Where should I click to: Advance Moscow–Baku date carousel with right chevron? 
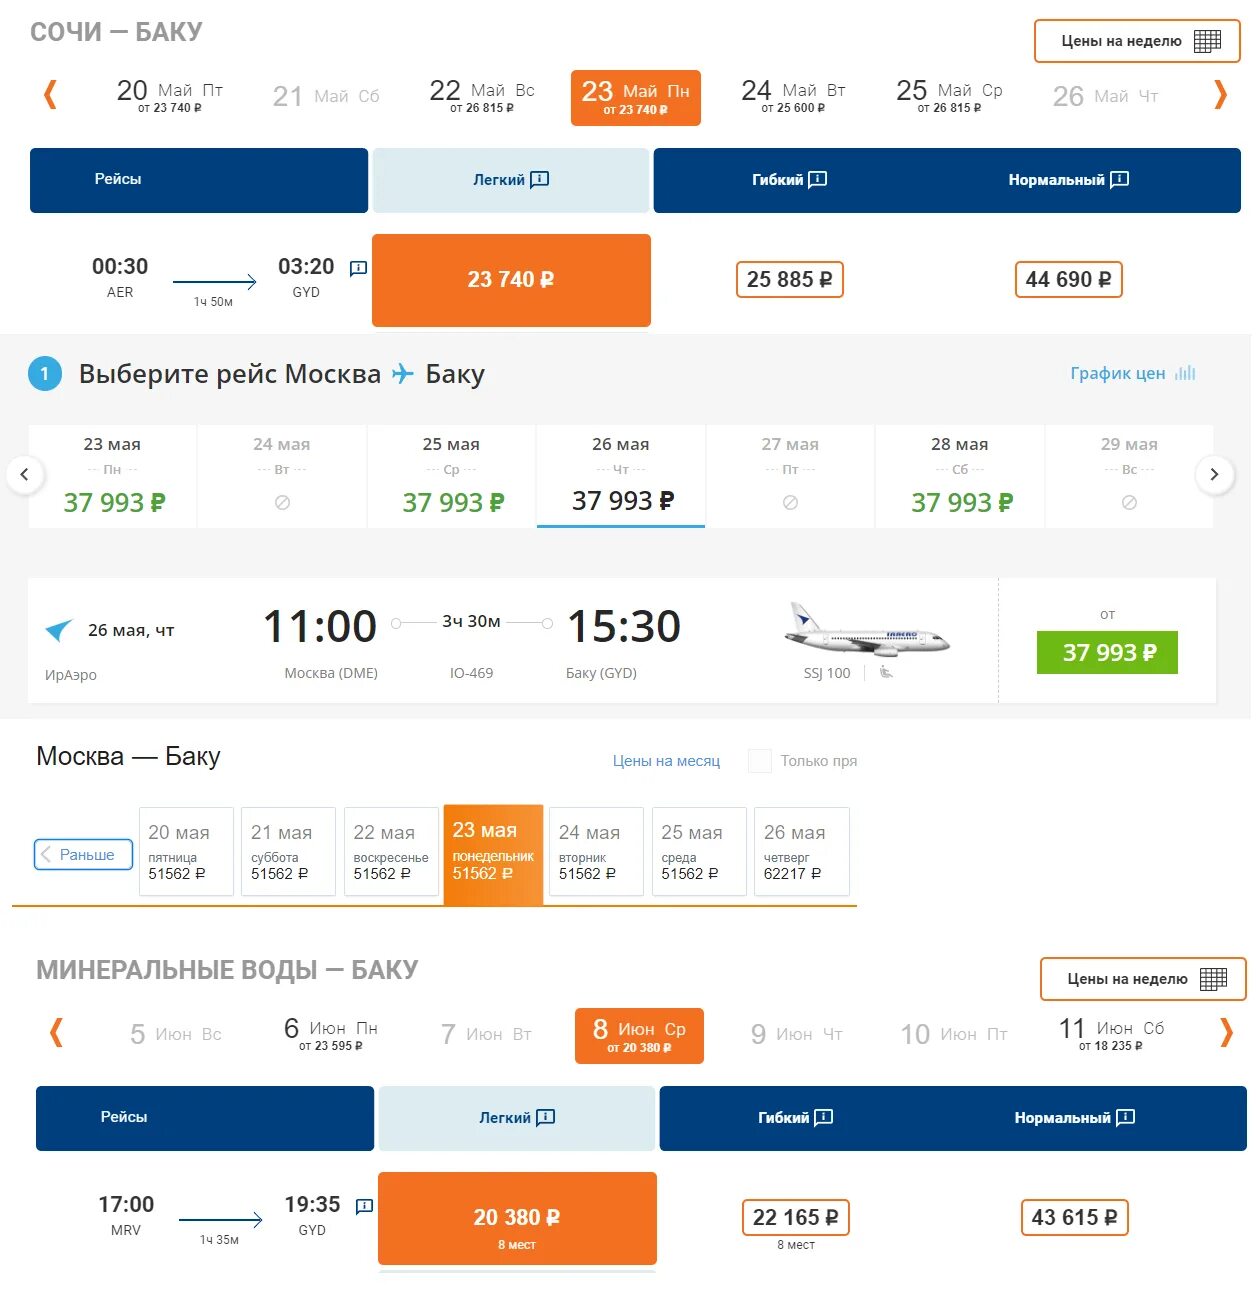point(1214,474)
